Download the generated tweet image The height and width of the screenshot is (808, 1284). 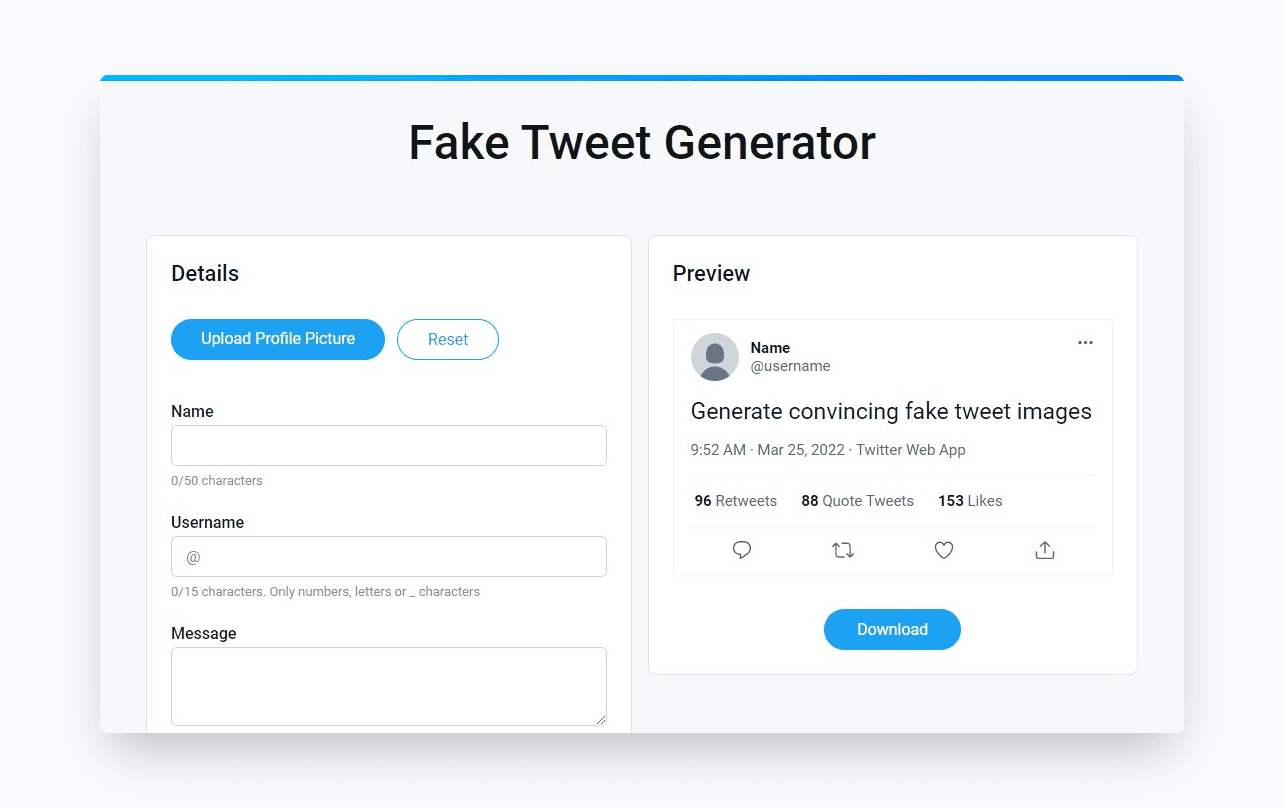coord(892,629)
